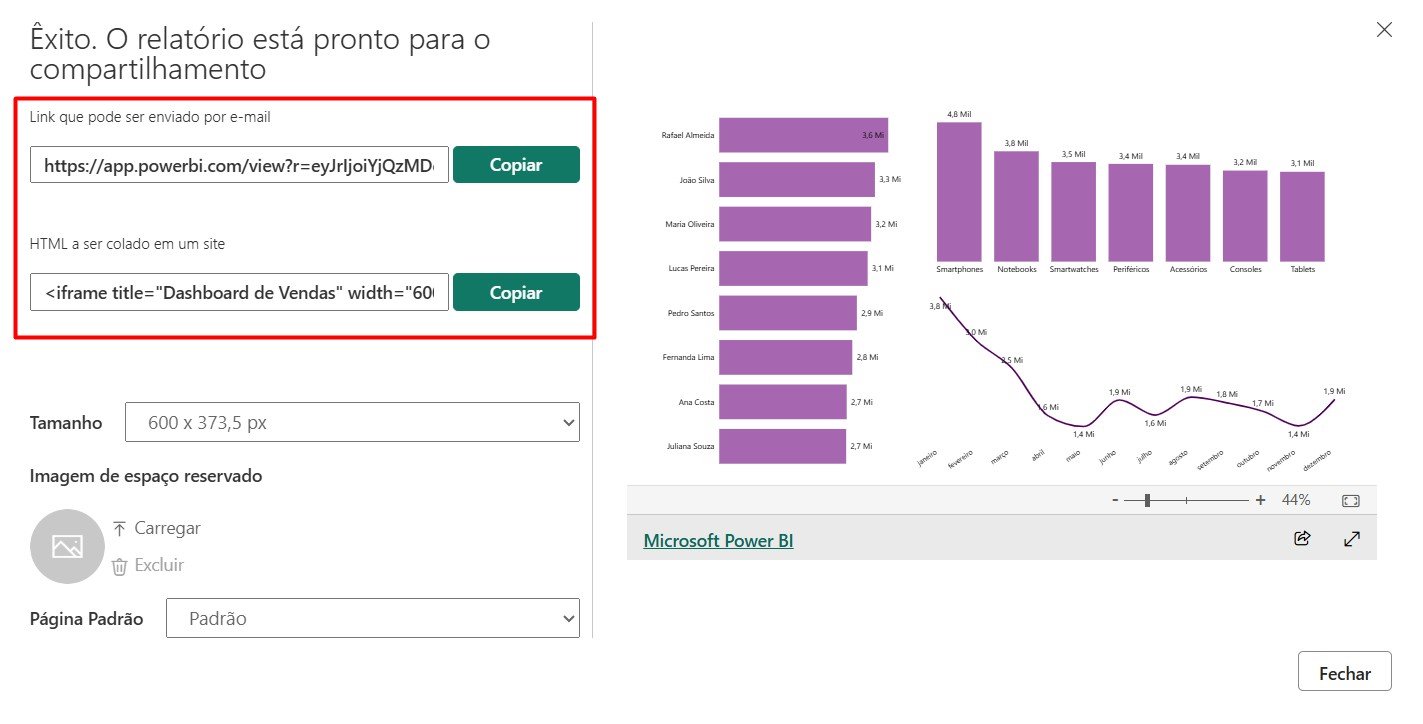
Task: Click the Fechar button
Action: pos(1344,673)
